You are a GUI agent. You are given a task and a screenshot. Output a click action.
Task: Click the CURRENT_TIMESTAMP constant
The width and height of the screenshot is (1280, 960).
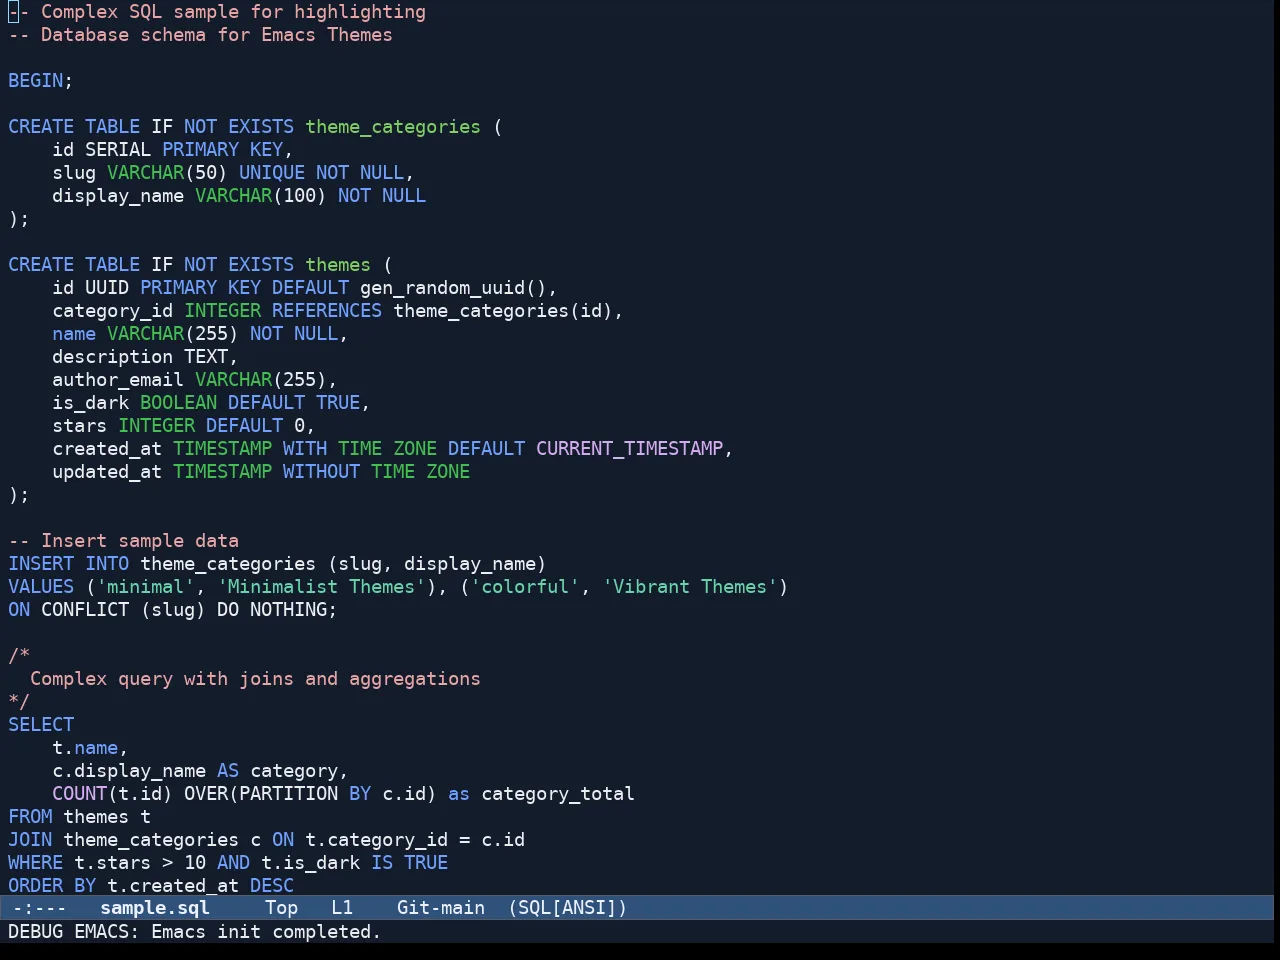point(629,449)
